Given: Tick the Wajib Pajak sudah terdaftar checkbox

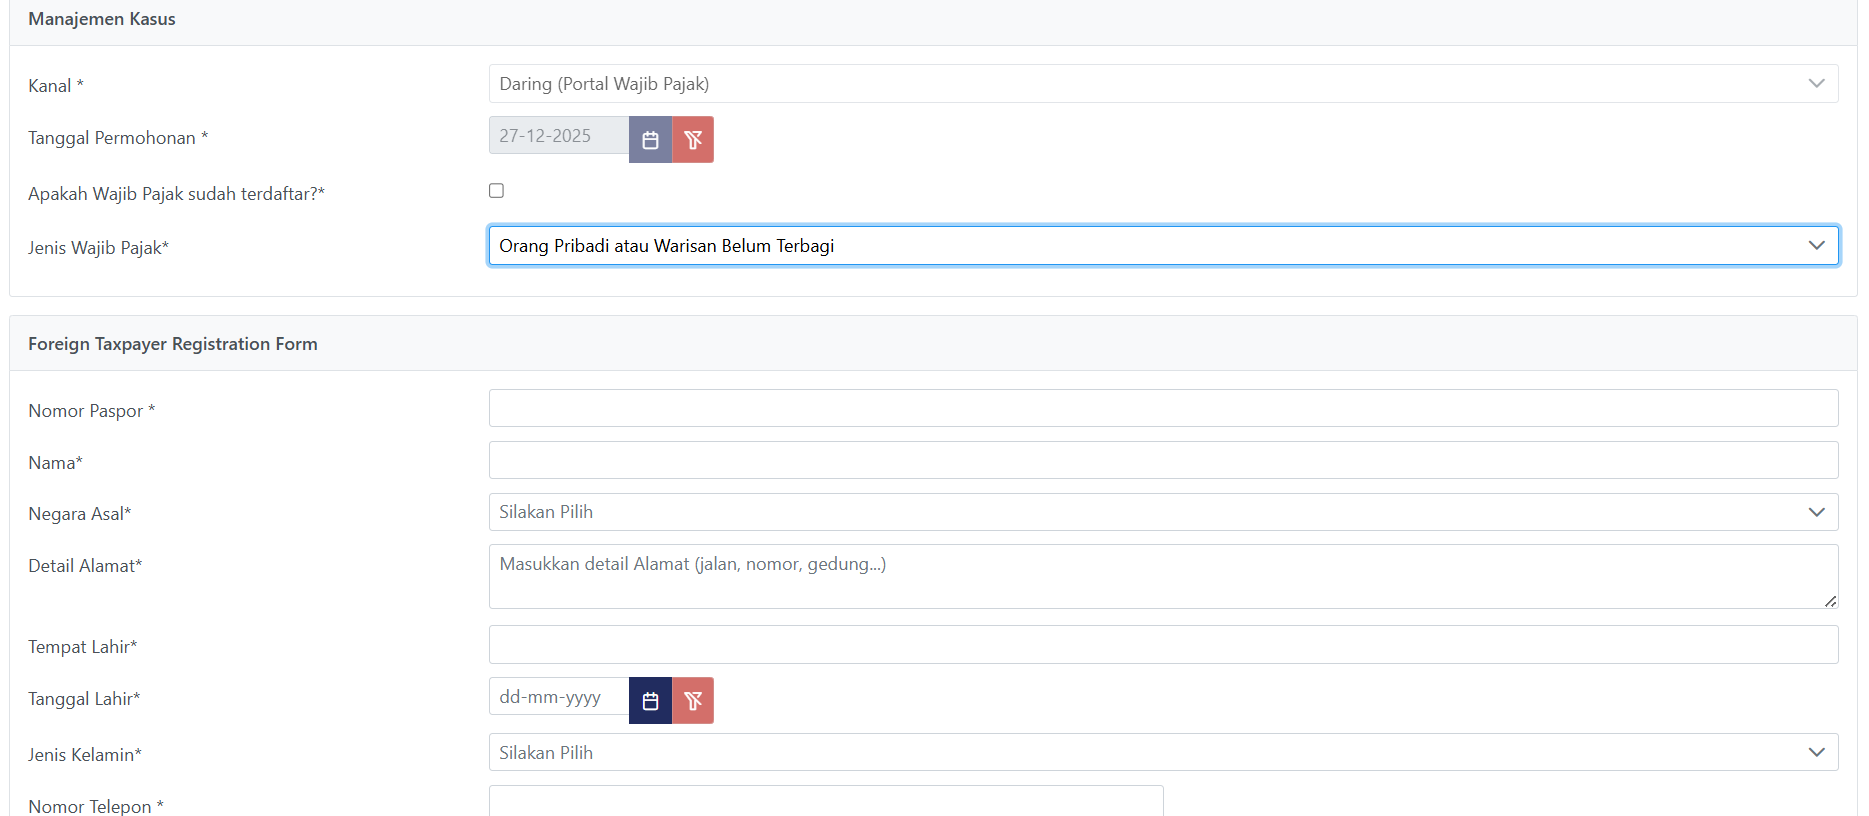Looking at the screenshot, I should [496, 191].
